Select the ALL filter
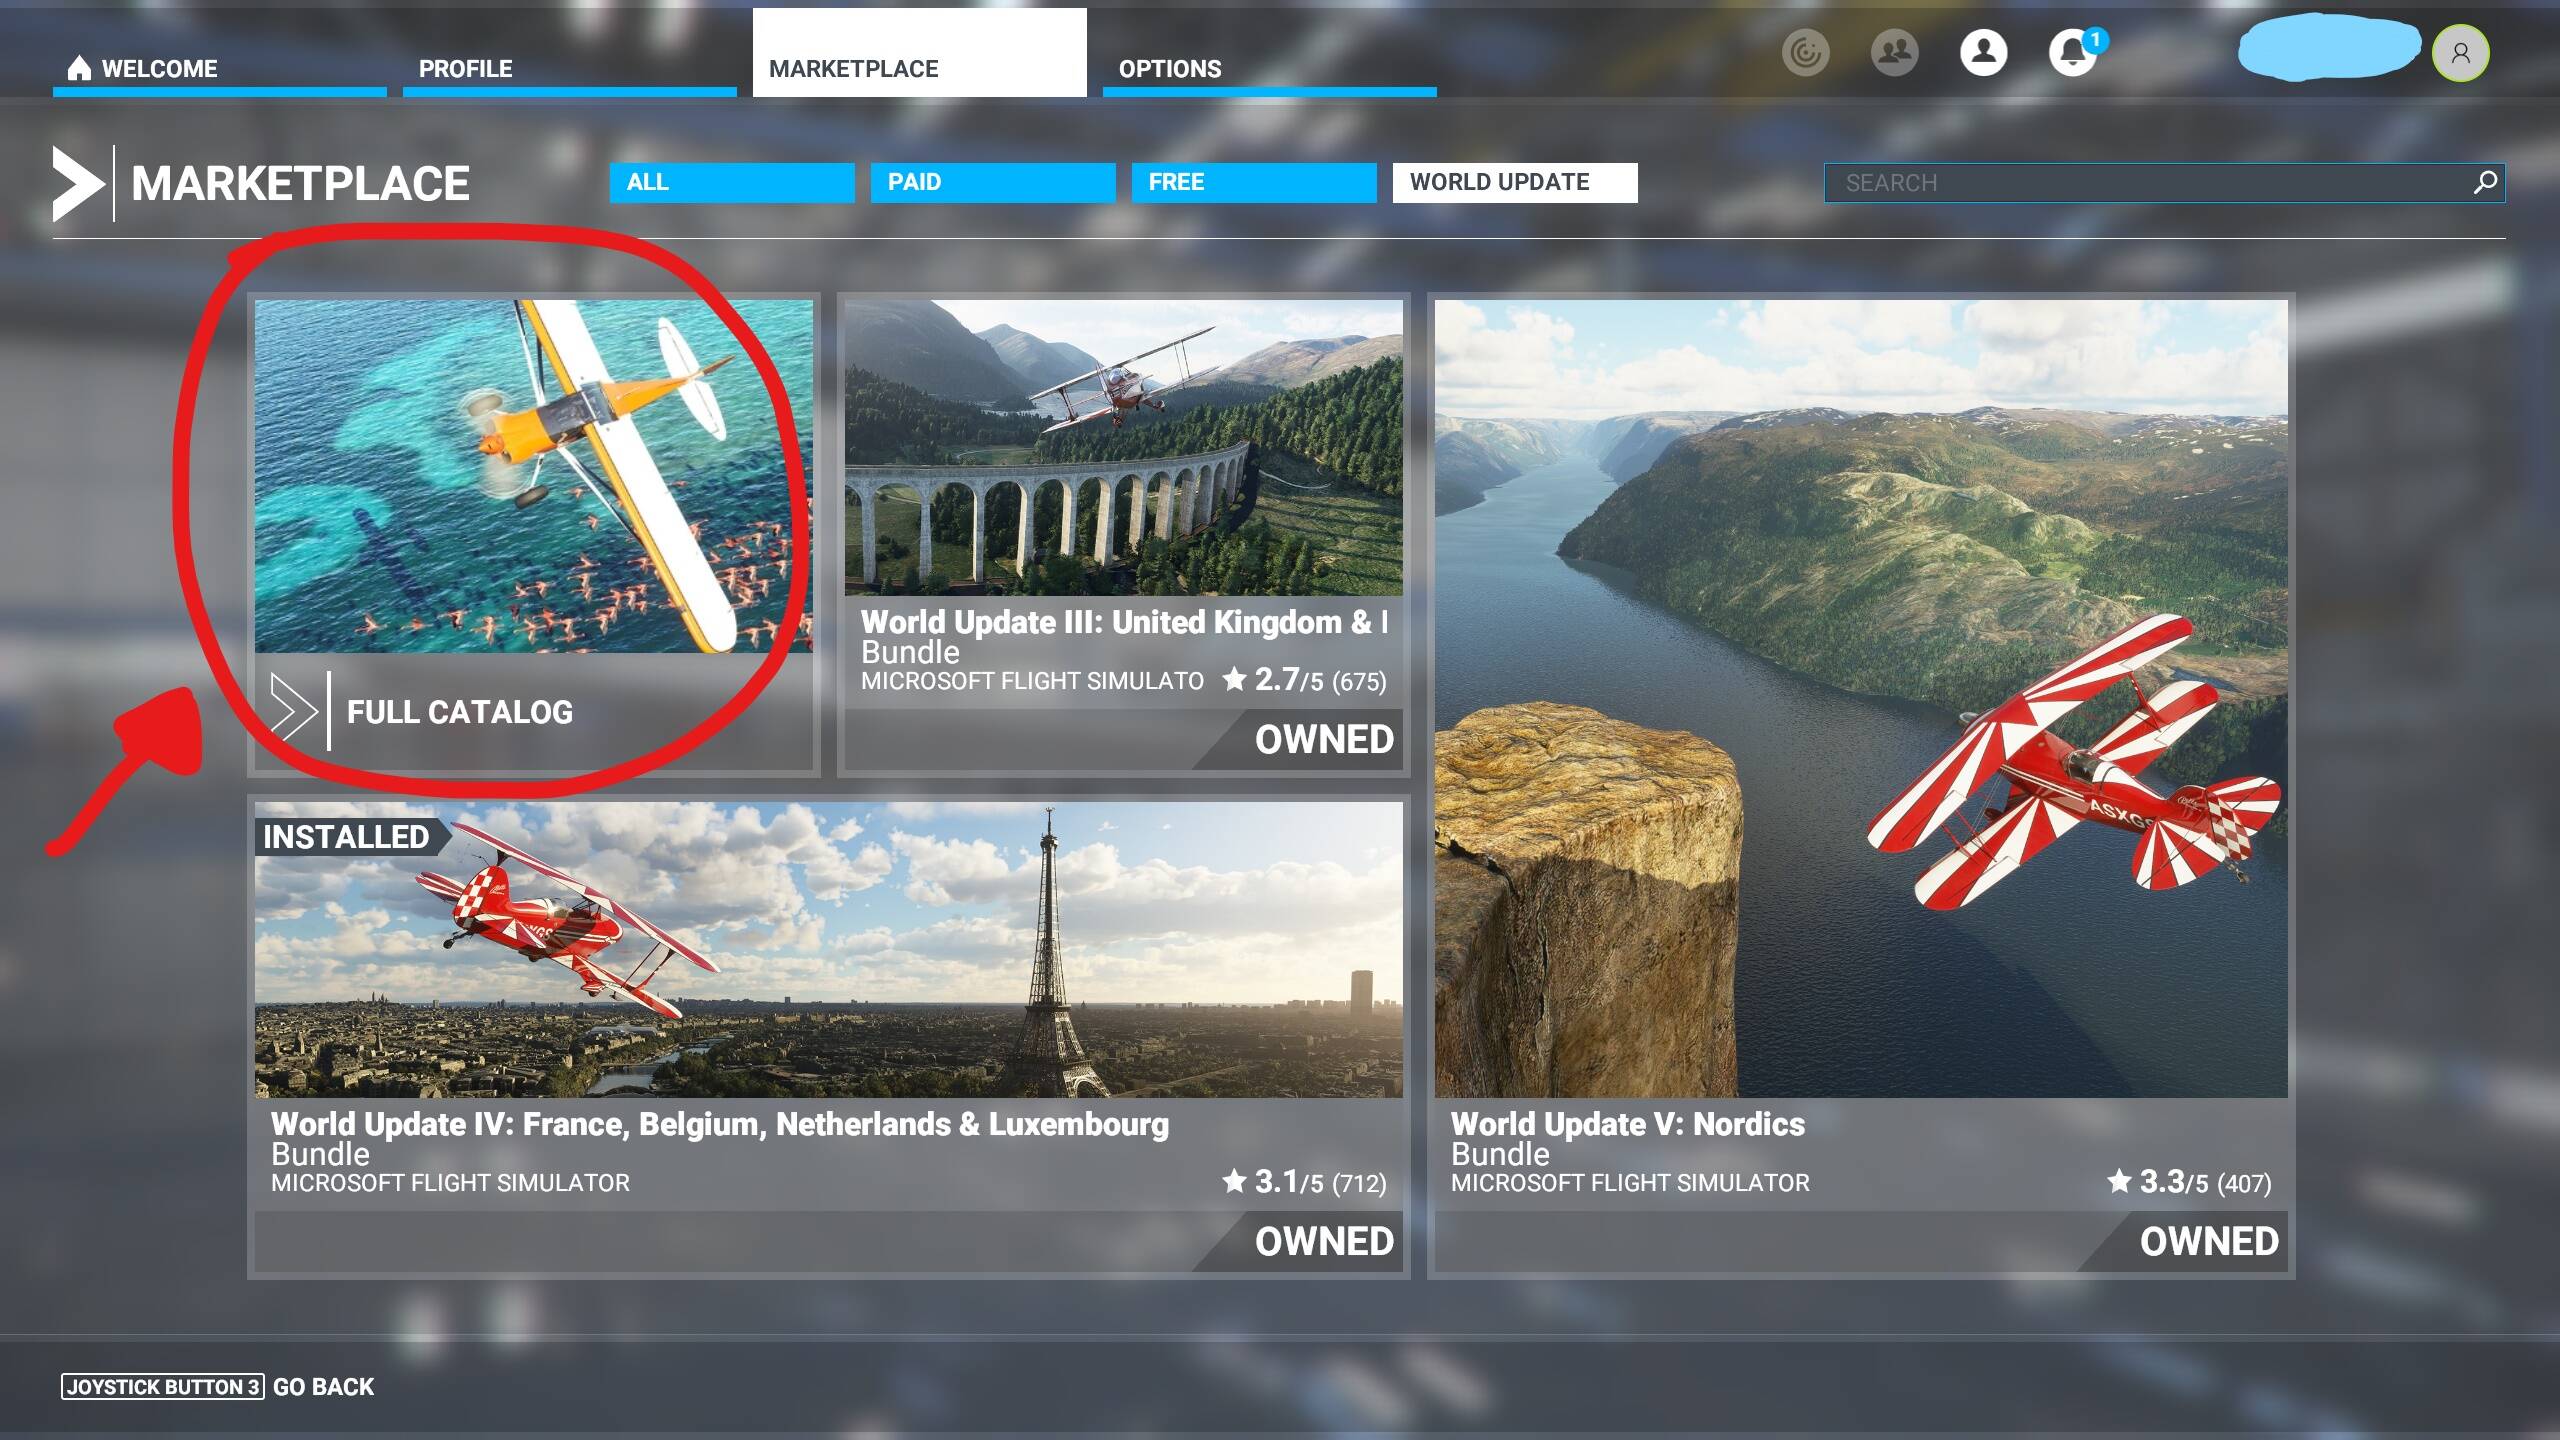2560x1440 pixels. coord(731,182)
